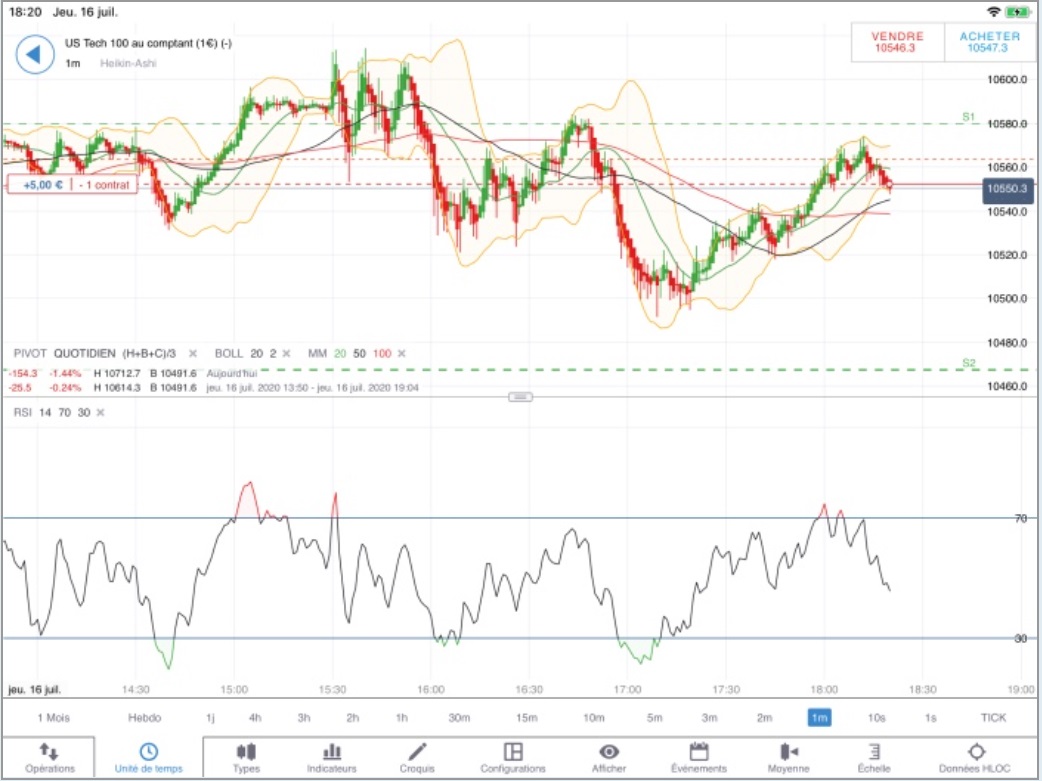Open the Configurations layout icon
This screenshot has width=1042, height=781.
pos(513,752)
